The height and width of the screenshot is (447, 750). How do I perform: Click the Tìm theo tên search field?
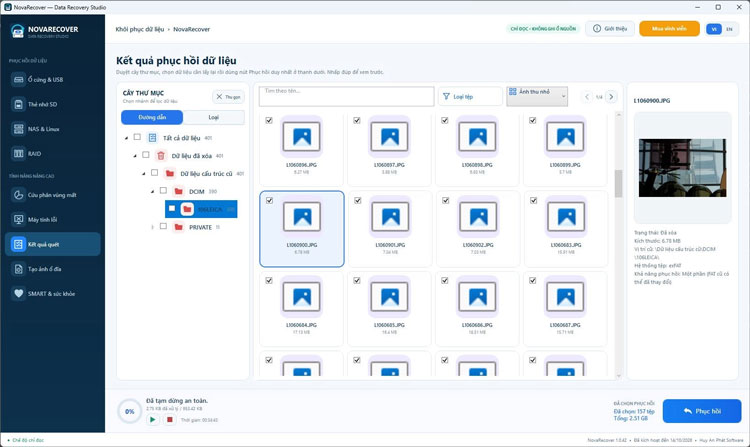pyautogui.click(x=346, y=96)
